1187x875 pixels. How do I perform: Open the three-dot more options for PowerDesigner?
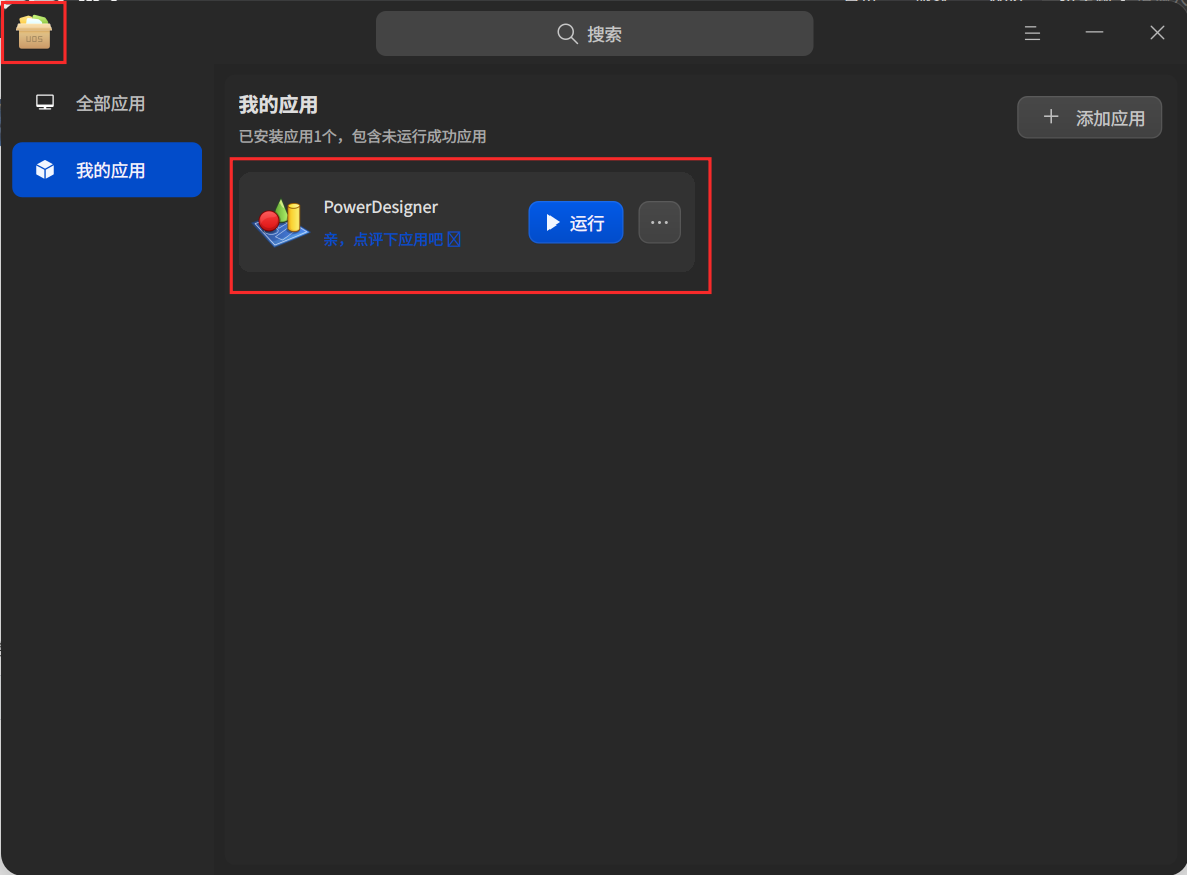coord(659,223)
